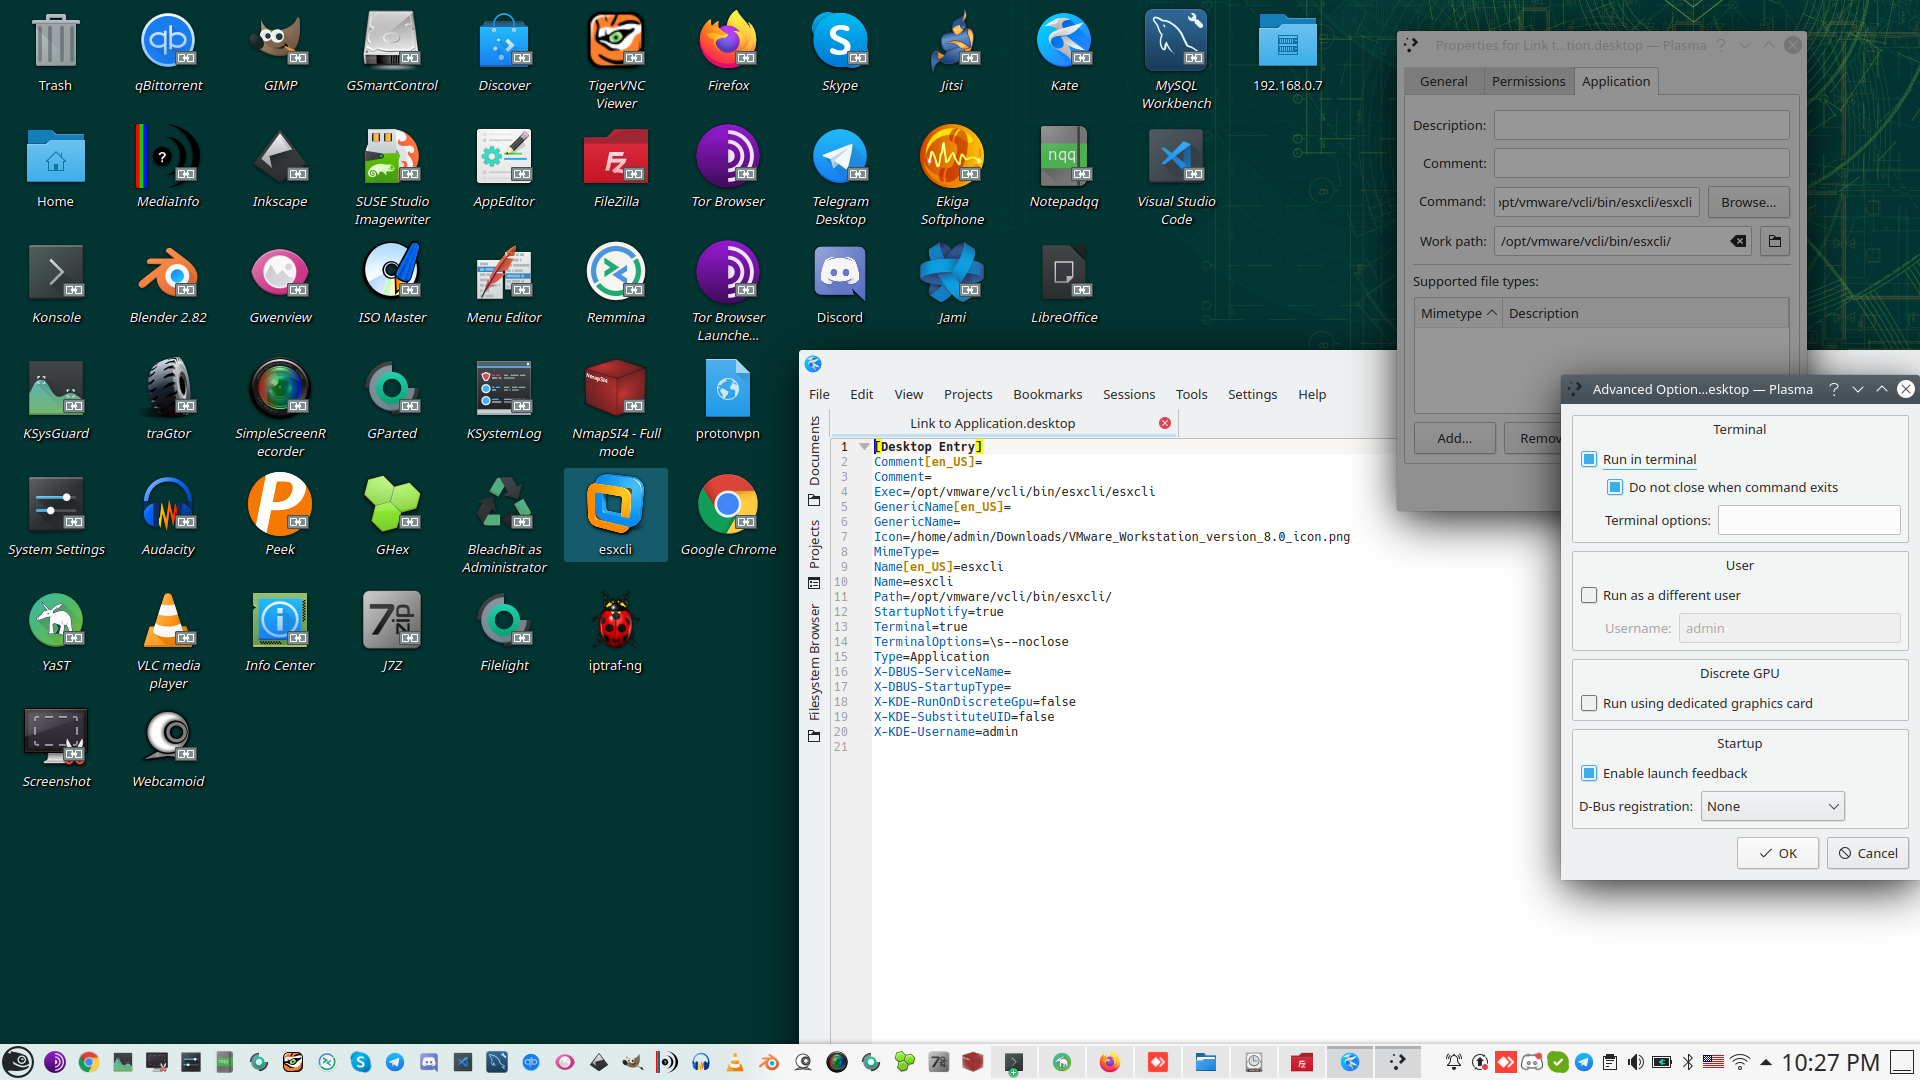Image resolution: width=1920 pixels, height=1080 pixels.
Task: Open the GIMP desktop icon
Action: click(280, 44)
